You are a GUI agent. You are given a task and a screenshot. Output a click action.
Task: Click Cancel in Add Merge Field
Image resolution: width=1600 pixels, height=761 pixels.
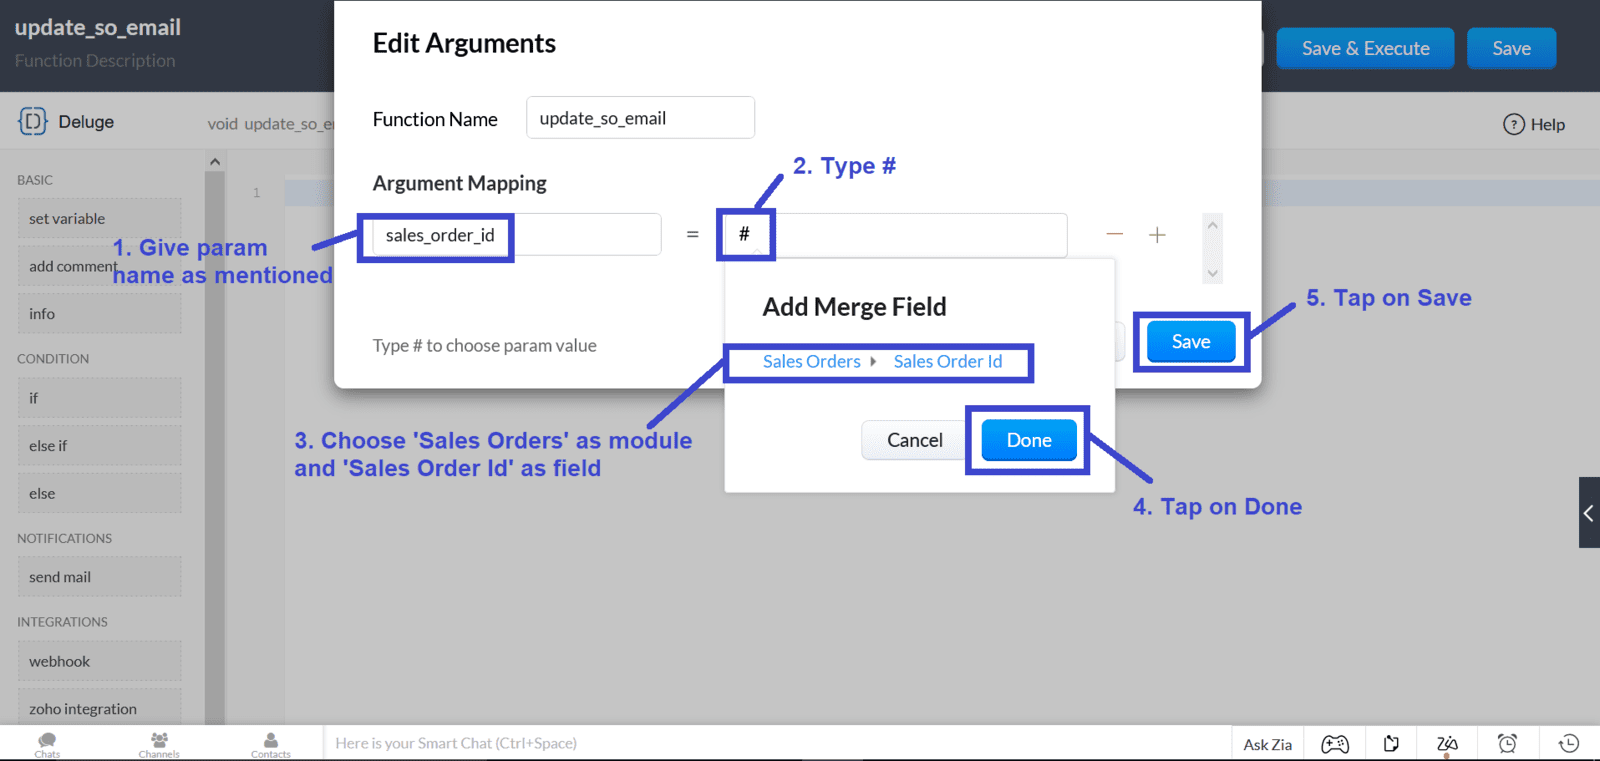[x=914, y=440]
